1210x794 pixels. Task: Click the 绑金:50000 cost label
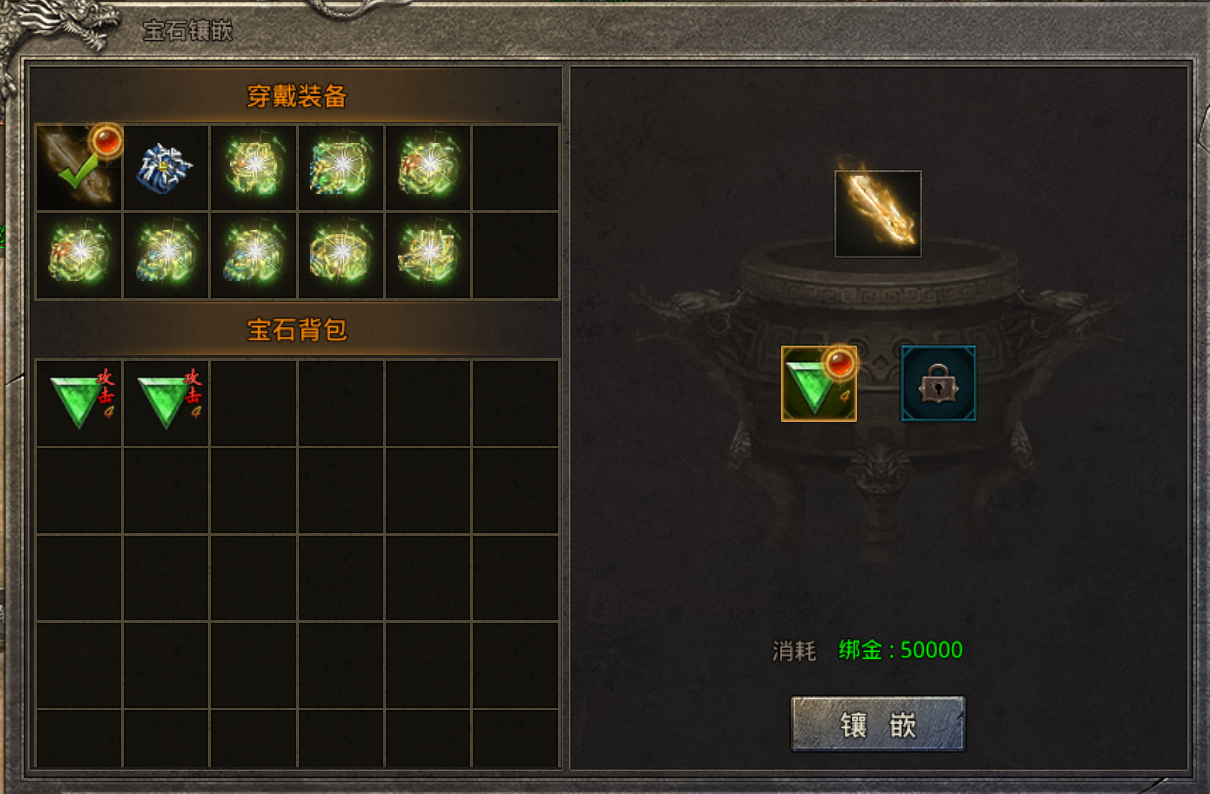click(901, 650)
